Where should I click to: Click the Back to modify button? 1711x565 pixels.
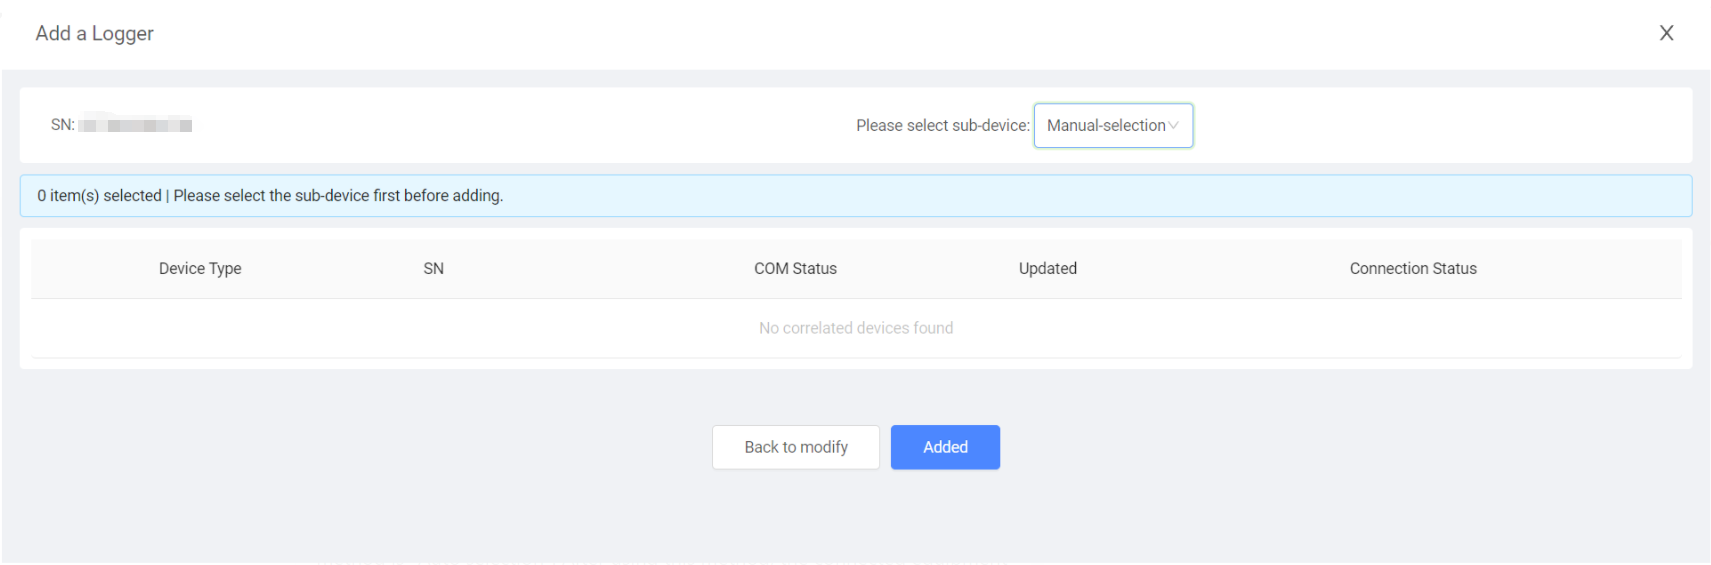click(x=795, y=447)
